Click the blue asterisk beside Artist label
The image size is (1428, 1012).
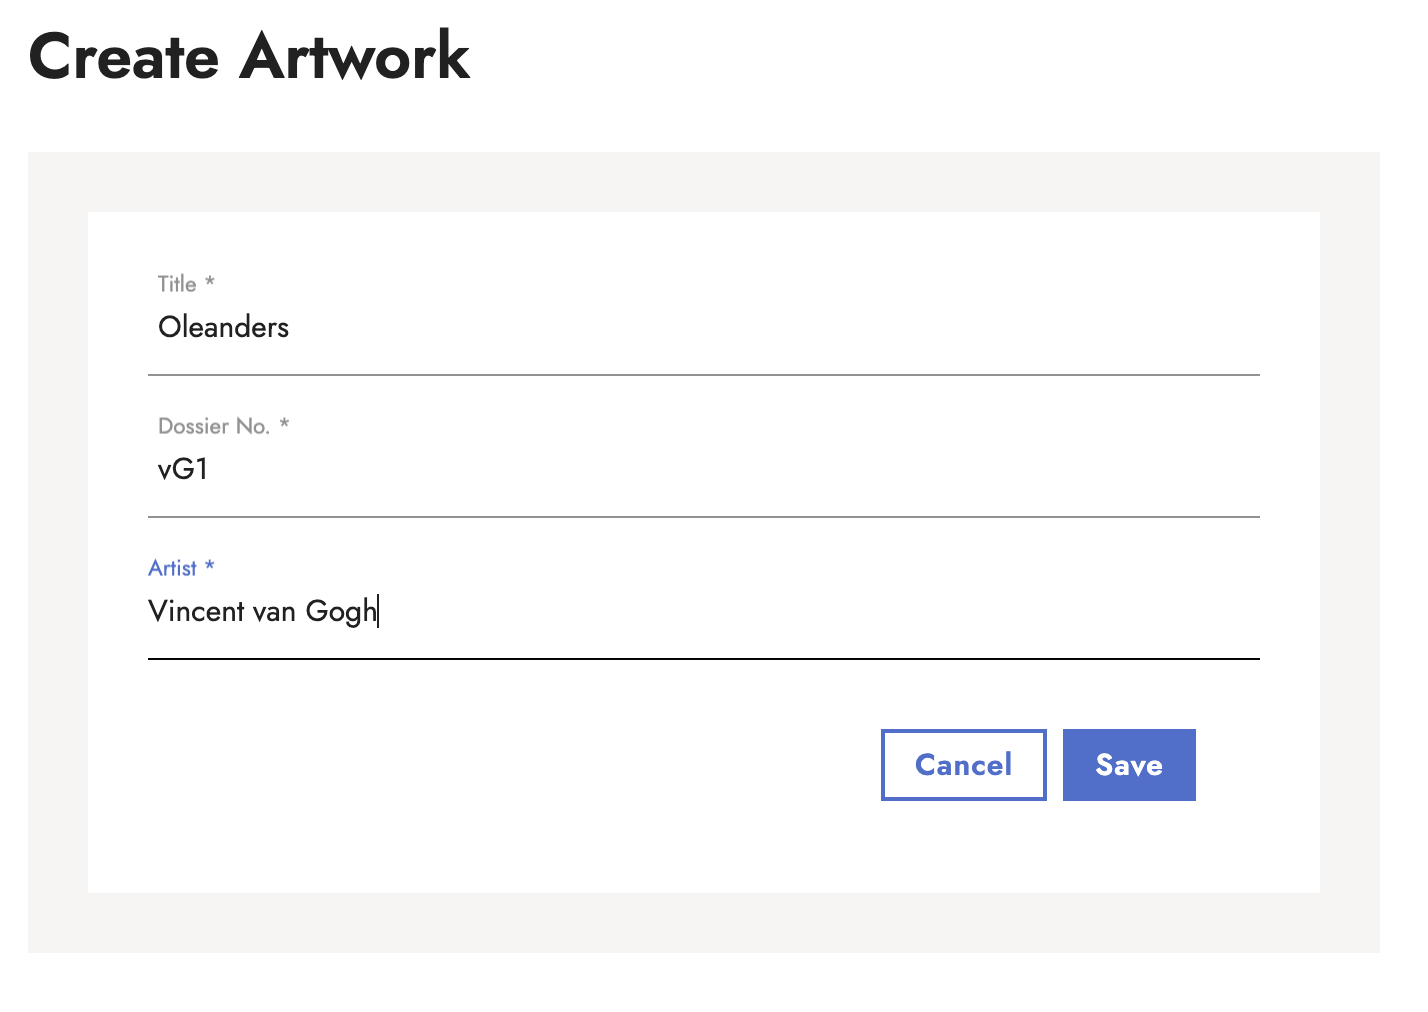coord(210,567)
